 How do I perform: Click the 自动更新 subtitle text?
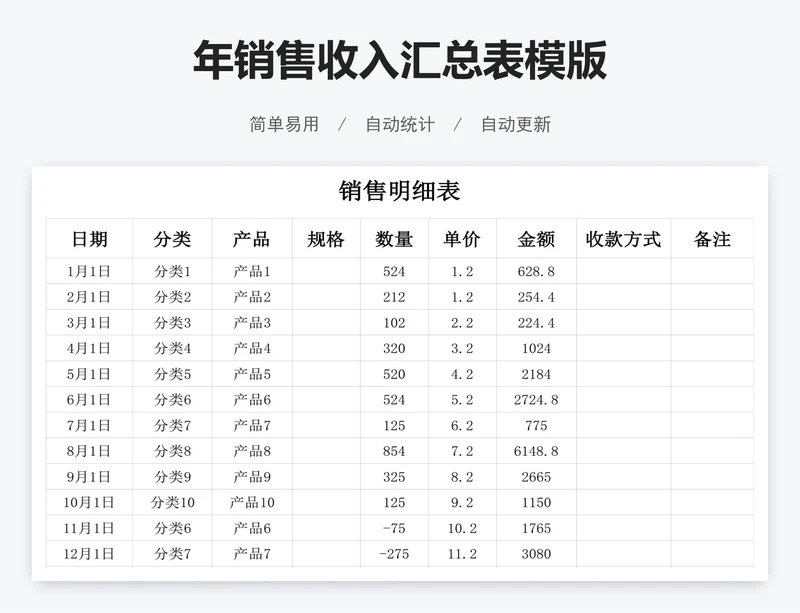click(x=516, y=124)
